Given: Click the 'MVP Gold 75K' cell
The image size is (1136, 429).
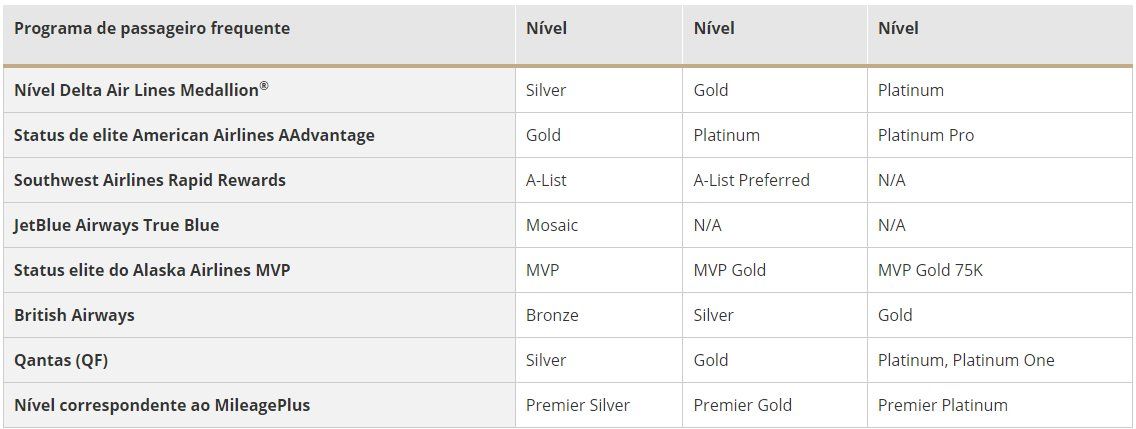Looking at the screenshot, I should (930, 270).
